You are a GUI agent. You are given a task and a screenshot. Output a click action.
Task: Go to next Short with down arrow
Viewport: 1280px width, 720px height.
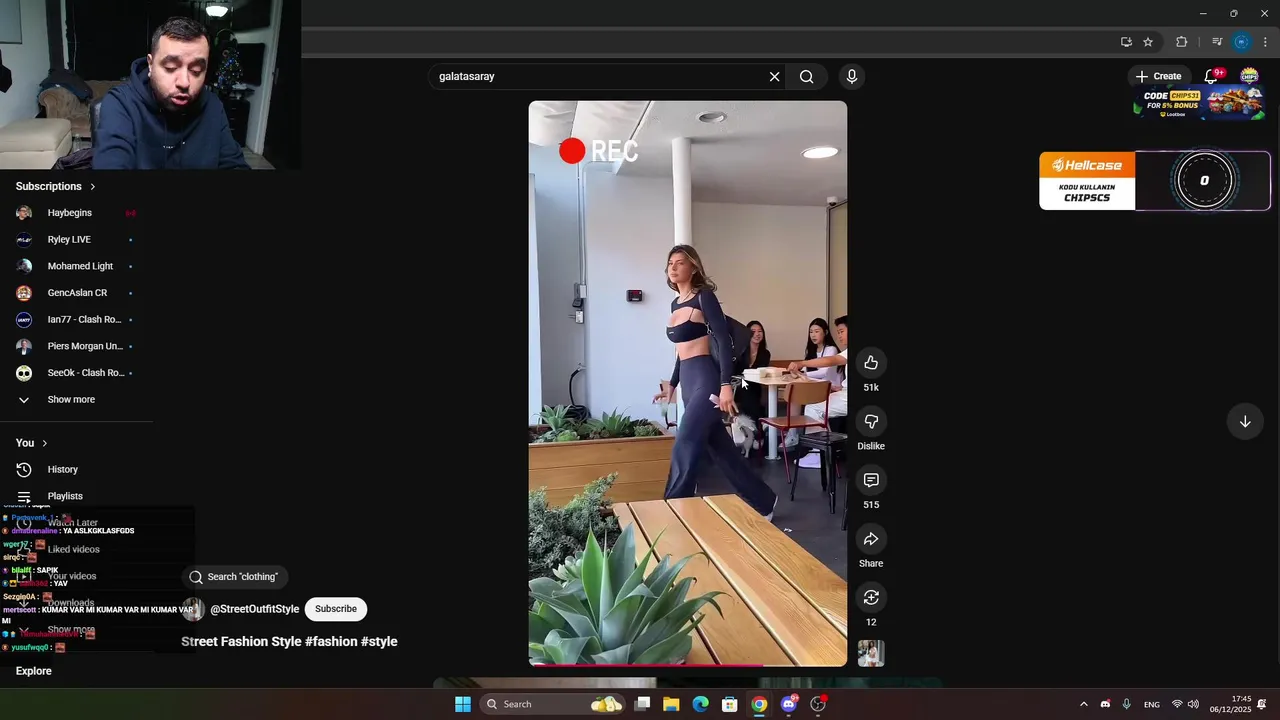(1245, 422)
